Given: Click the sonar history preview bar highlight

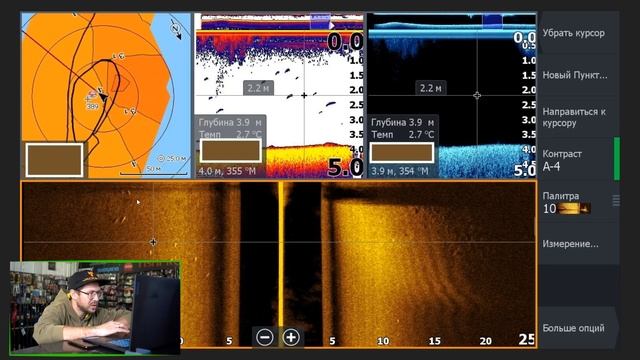Looking at the screenshot, I should point(320,21).
